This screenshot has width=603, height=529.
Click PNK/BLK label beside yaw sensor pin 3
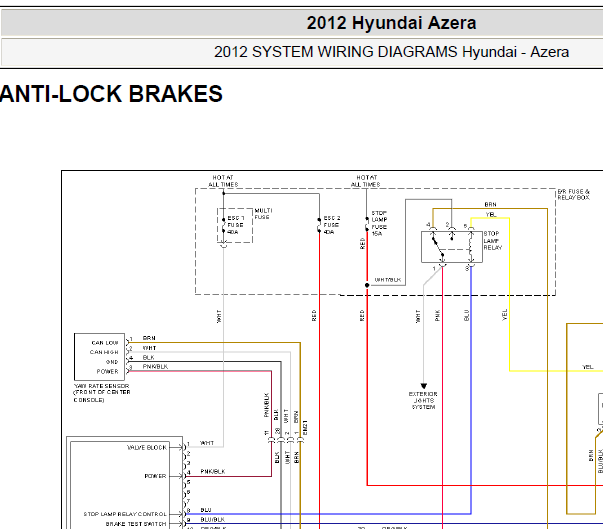(155, 366)
